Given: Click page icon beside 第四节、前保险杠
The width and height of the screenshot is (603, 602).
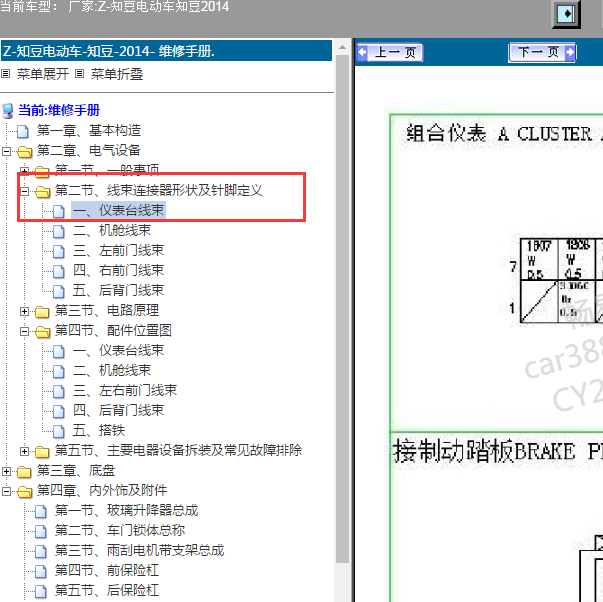Looking at the screenshot, I should [x=41, y=571].
